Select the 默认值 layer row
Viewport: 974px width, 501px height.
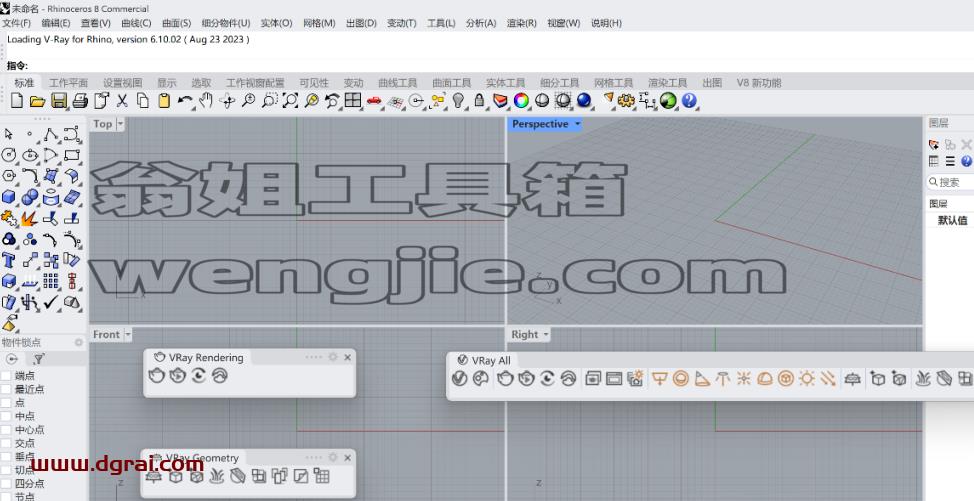tap(950, 220)
